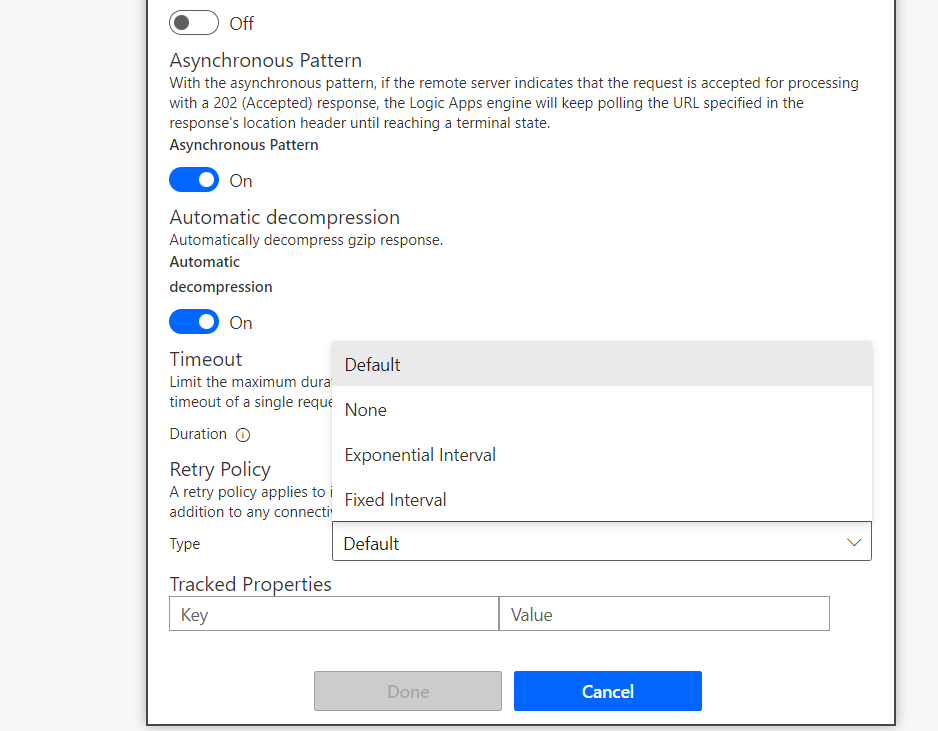This screenshot has width=938, height=731.
Task: Click the disabled Done button
Action: (x=407, y=691)
